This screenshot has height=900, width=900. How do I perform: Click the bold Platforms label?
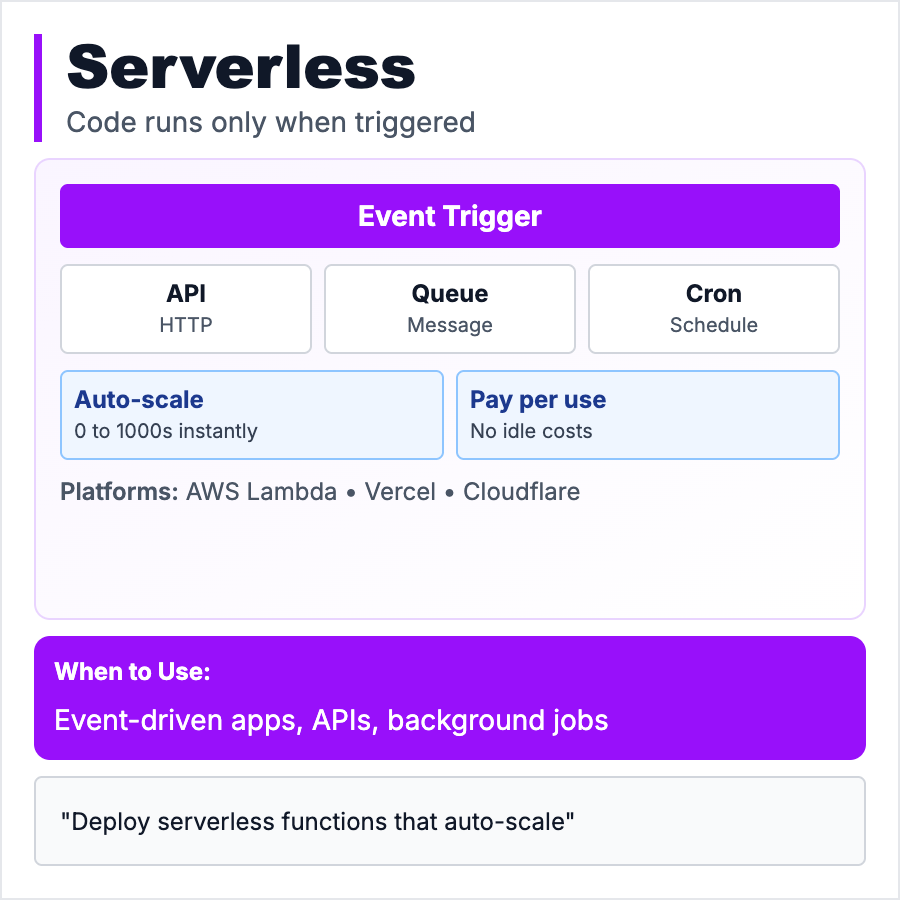pos(119,492)
